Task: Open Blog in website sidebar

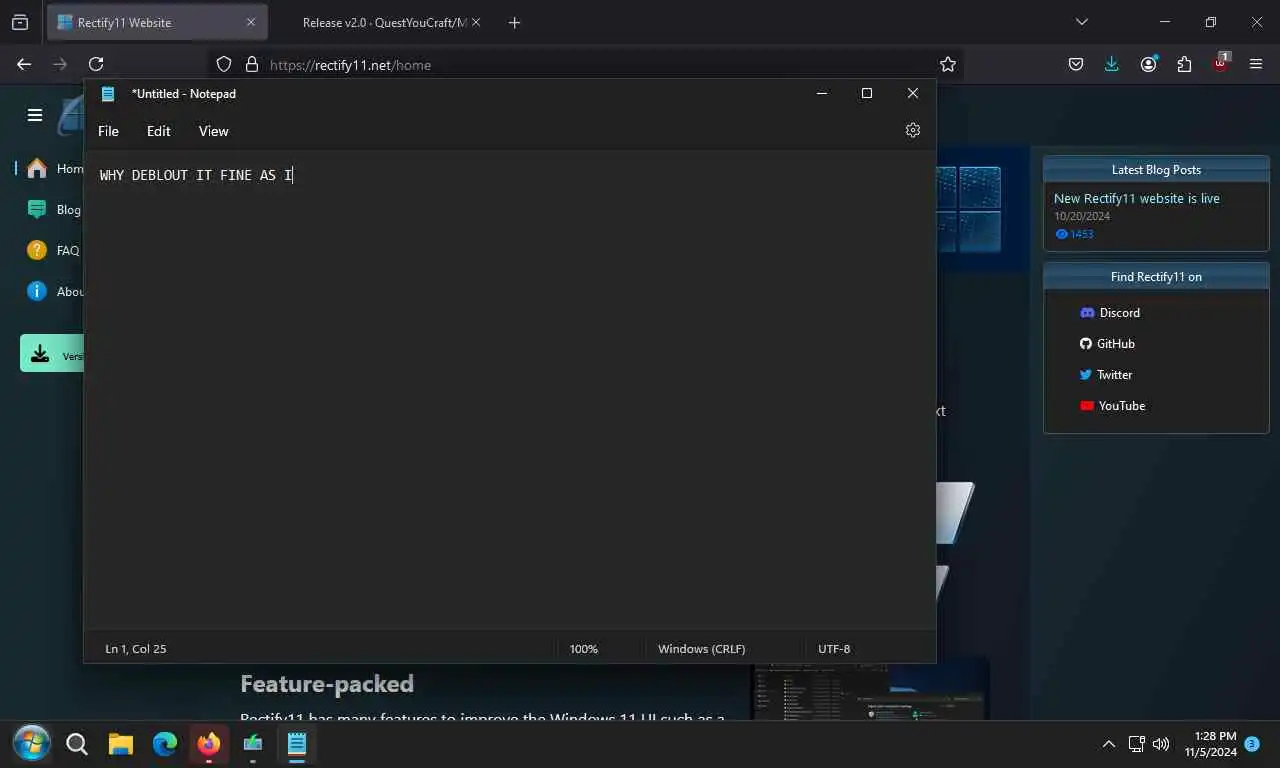Action: click(55, 209)
